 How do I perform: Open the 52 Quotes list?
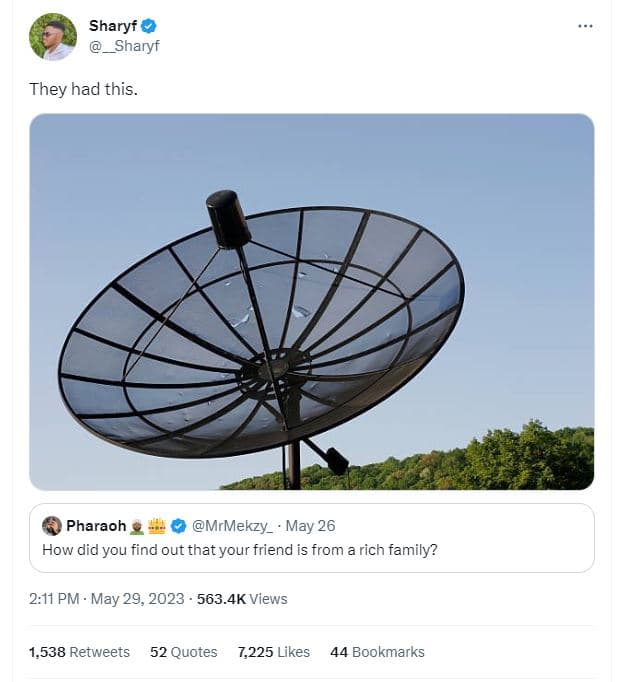click(x=183, y=652)
